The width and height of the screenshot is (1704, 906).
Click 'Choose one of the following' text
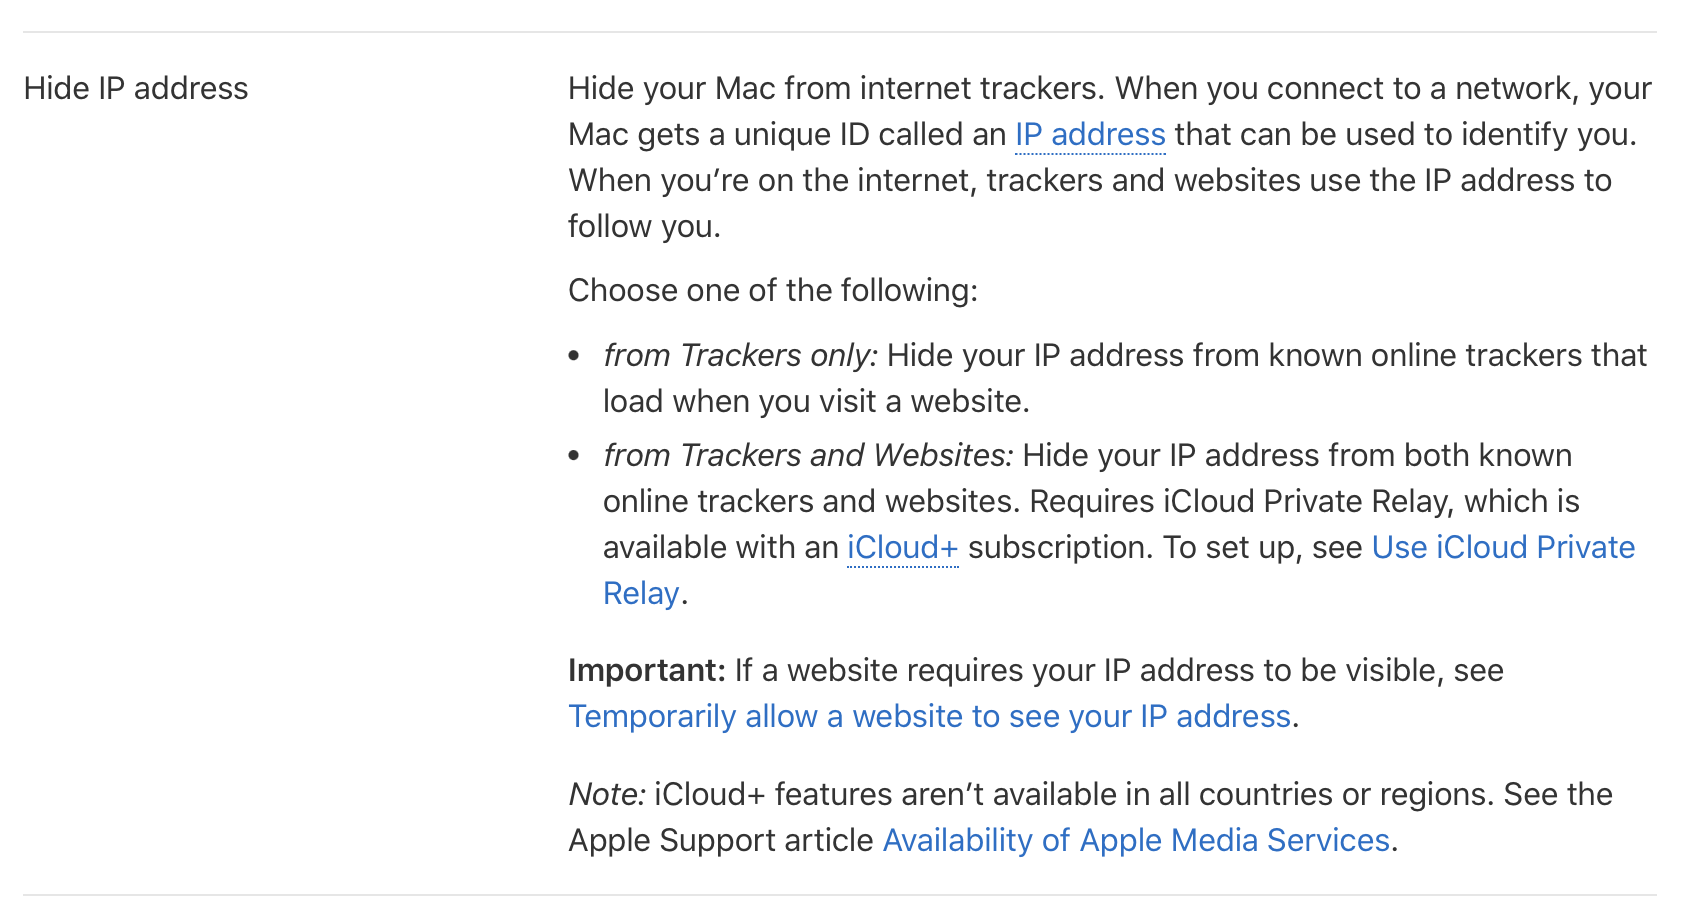tap(772, 290)
